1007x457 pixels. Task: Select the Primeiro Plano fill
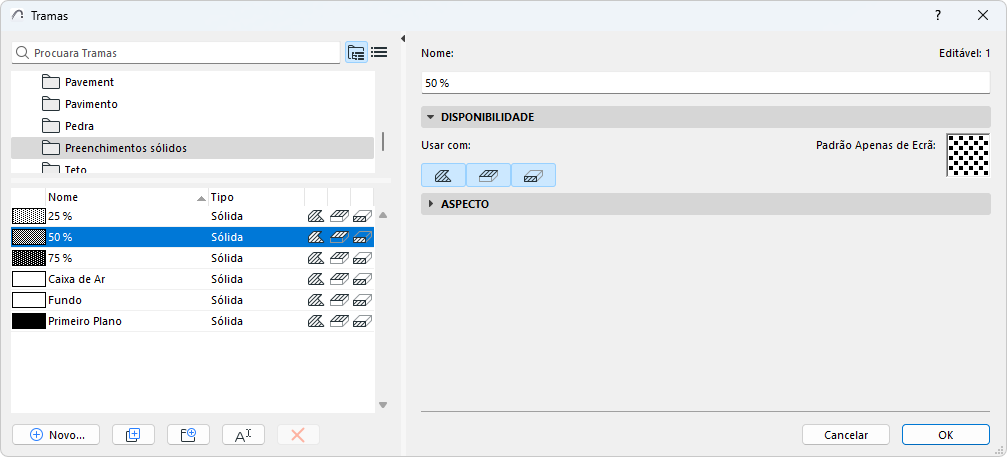tap(193, 321)
